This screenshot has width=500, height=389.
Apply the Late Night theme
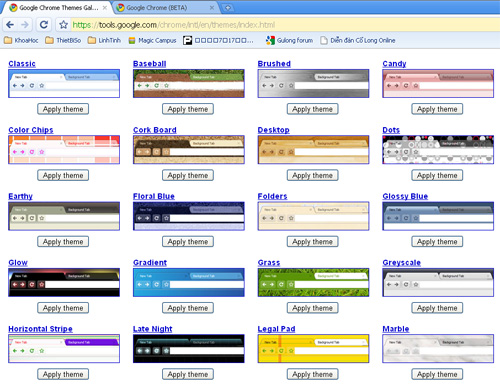click(188, 374)
